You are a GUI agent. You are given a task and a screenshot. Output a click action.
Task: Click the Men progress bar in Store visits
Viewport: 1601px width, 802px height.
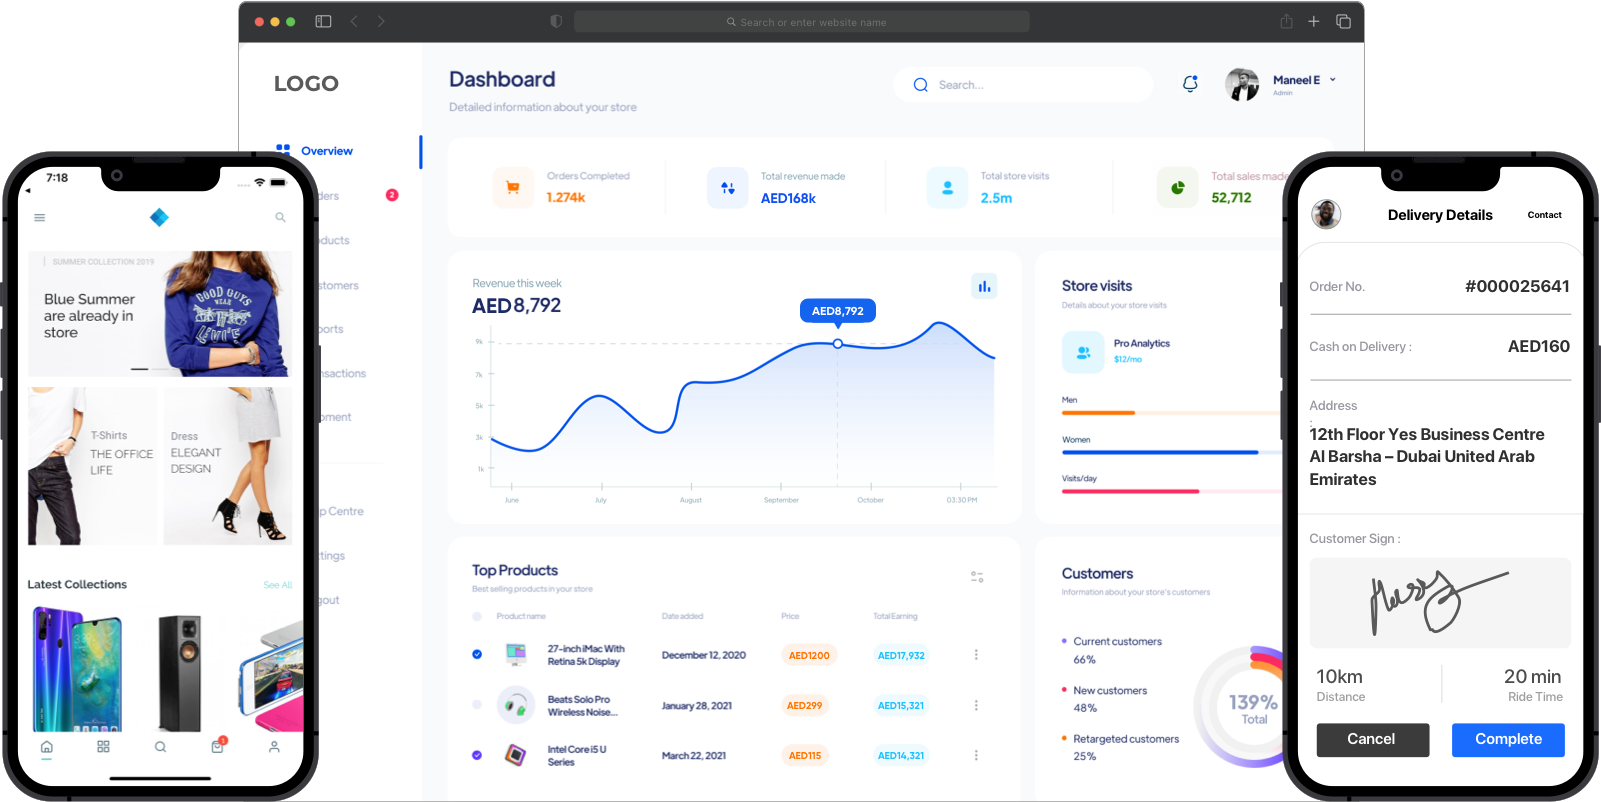pyautogui.click(x=1171, y=412)
